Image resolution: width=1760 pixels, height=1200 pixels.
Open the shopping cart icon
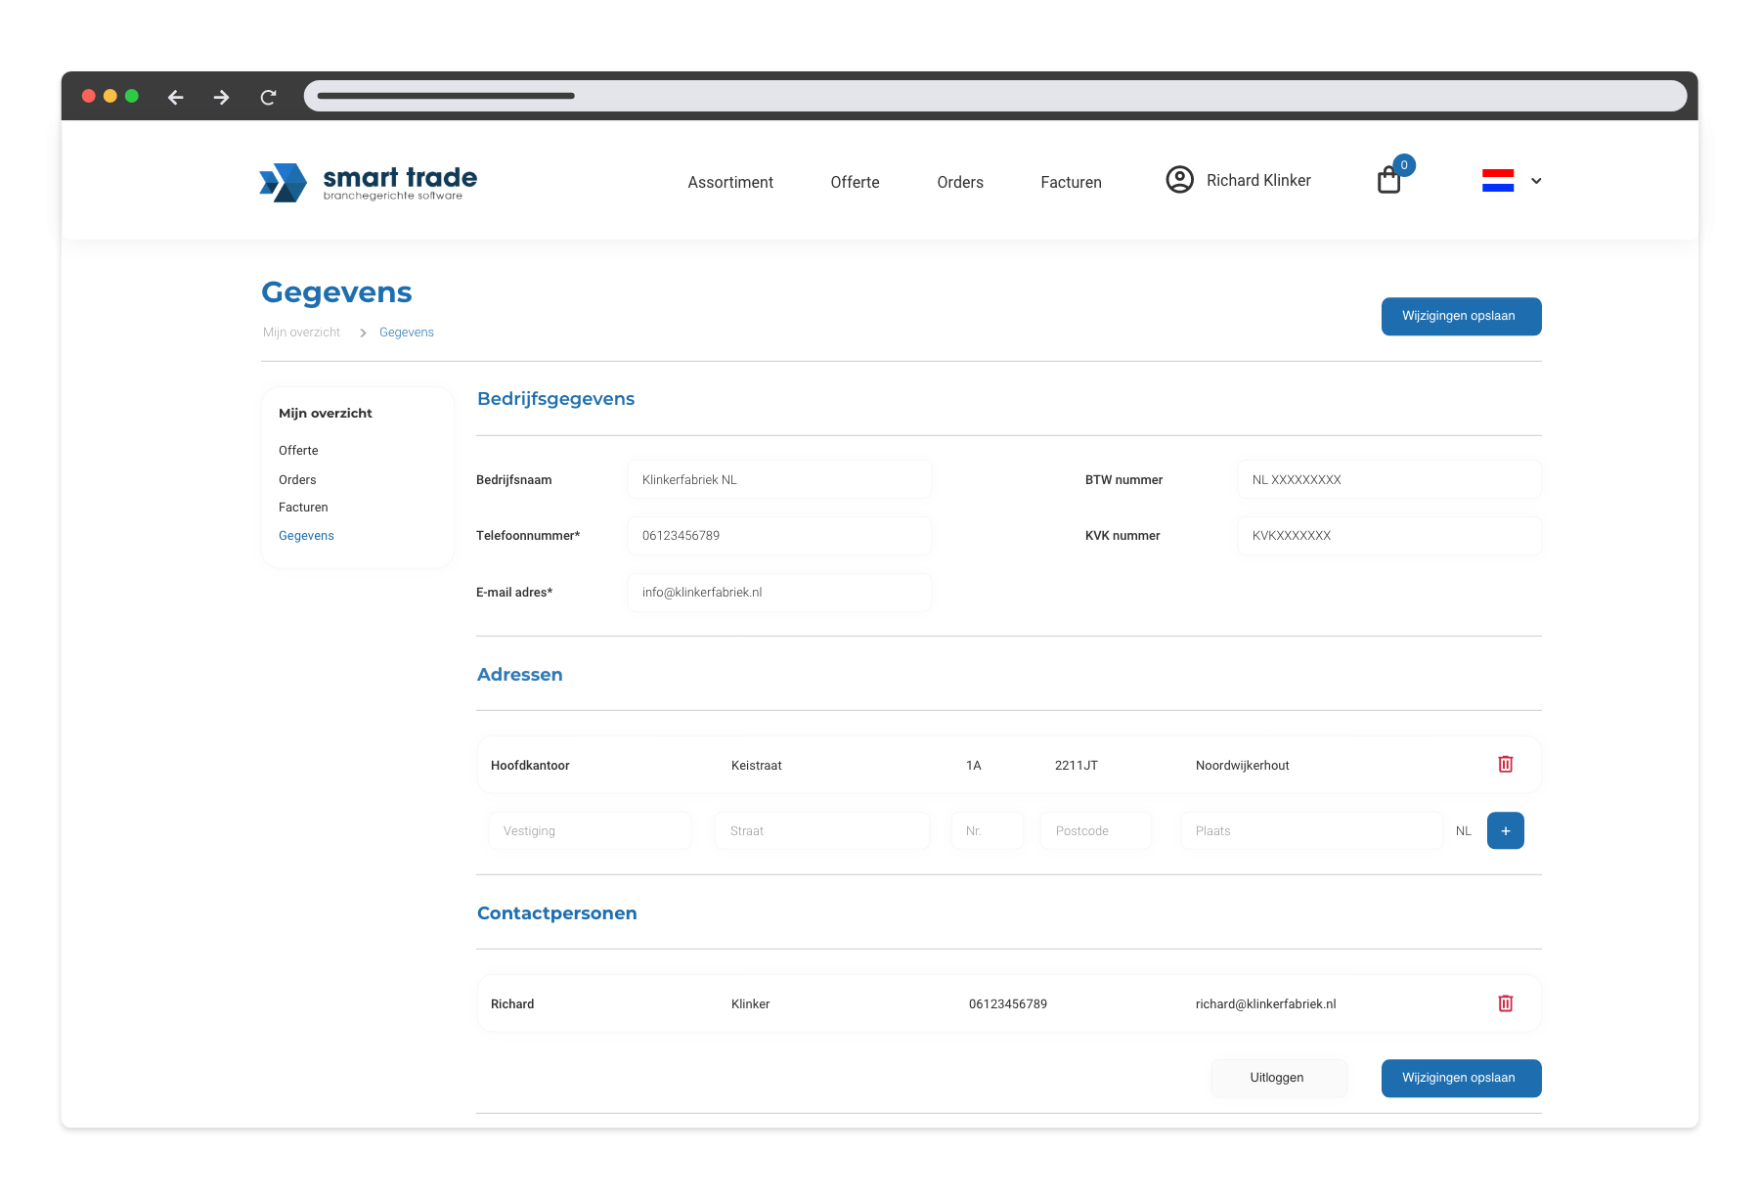coord(1388,180)
